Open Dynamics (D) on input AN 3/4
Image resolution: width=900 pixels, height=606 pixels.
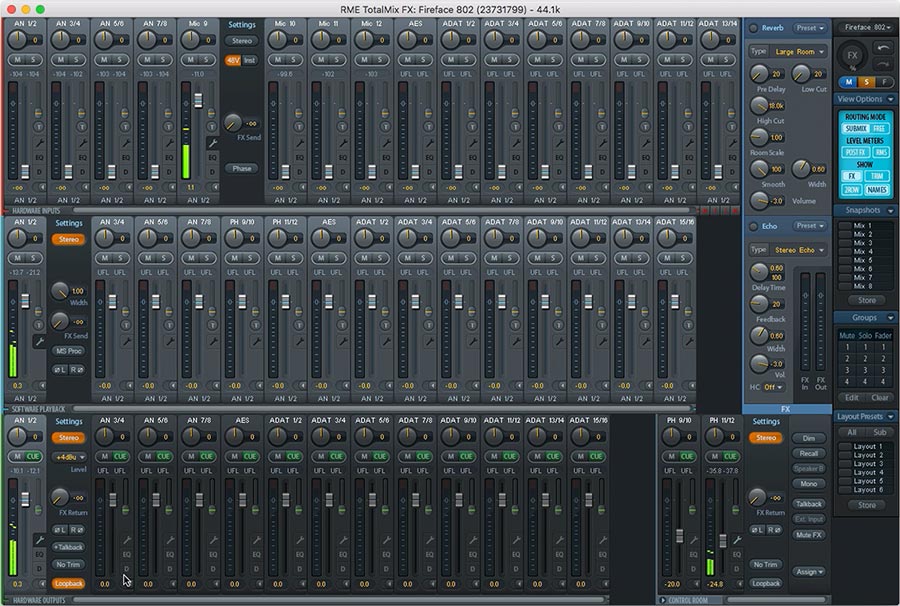click(x=83, y=172)
